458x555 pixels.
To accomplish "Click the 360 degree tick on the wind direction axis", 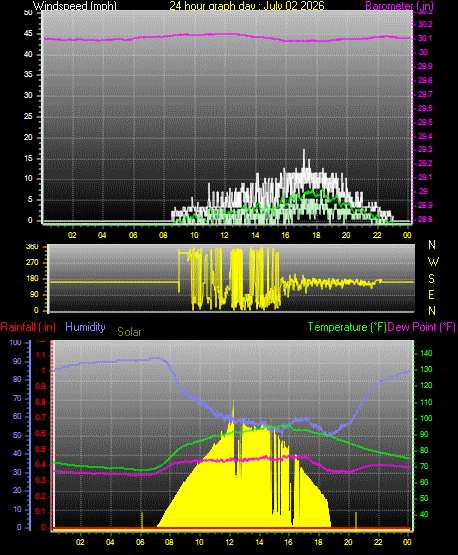I will click(x=32, y=247).
